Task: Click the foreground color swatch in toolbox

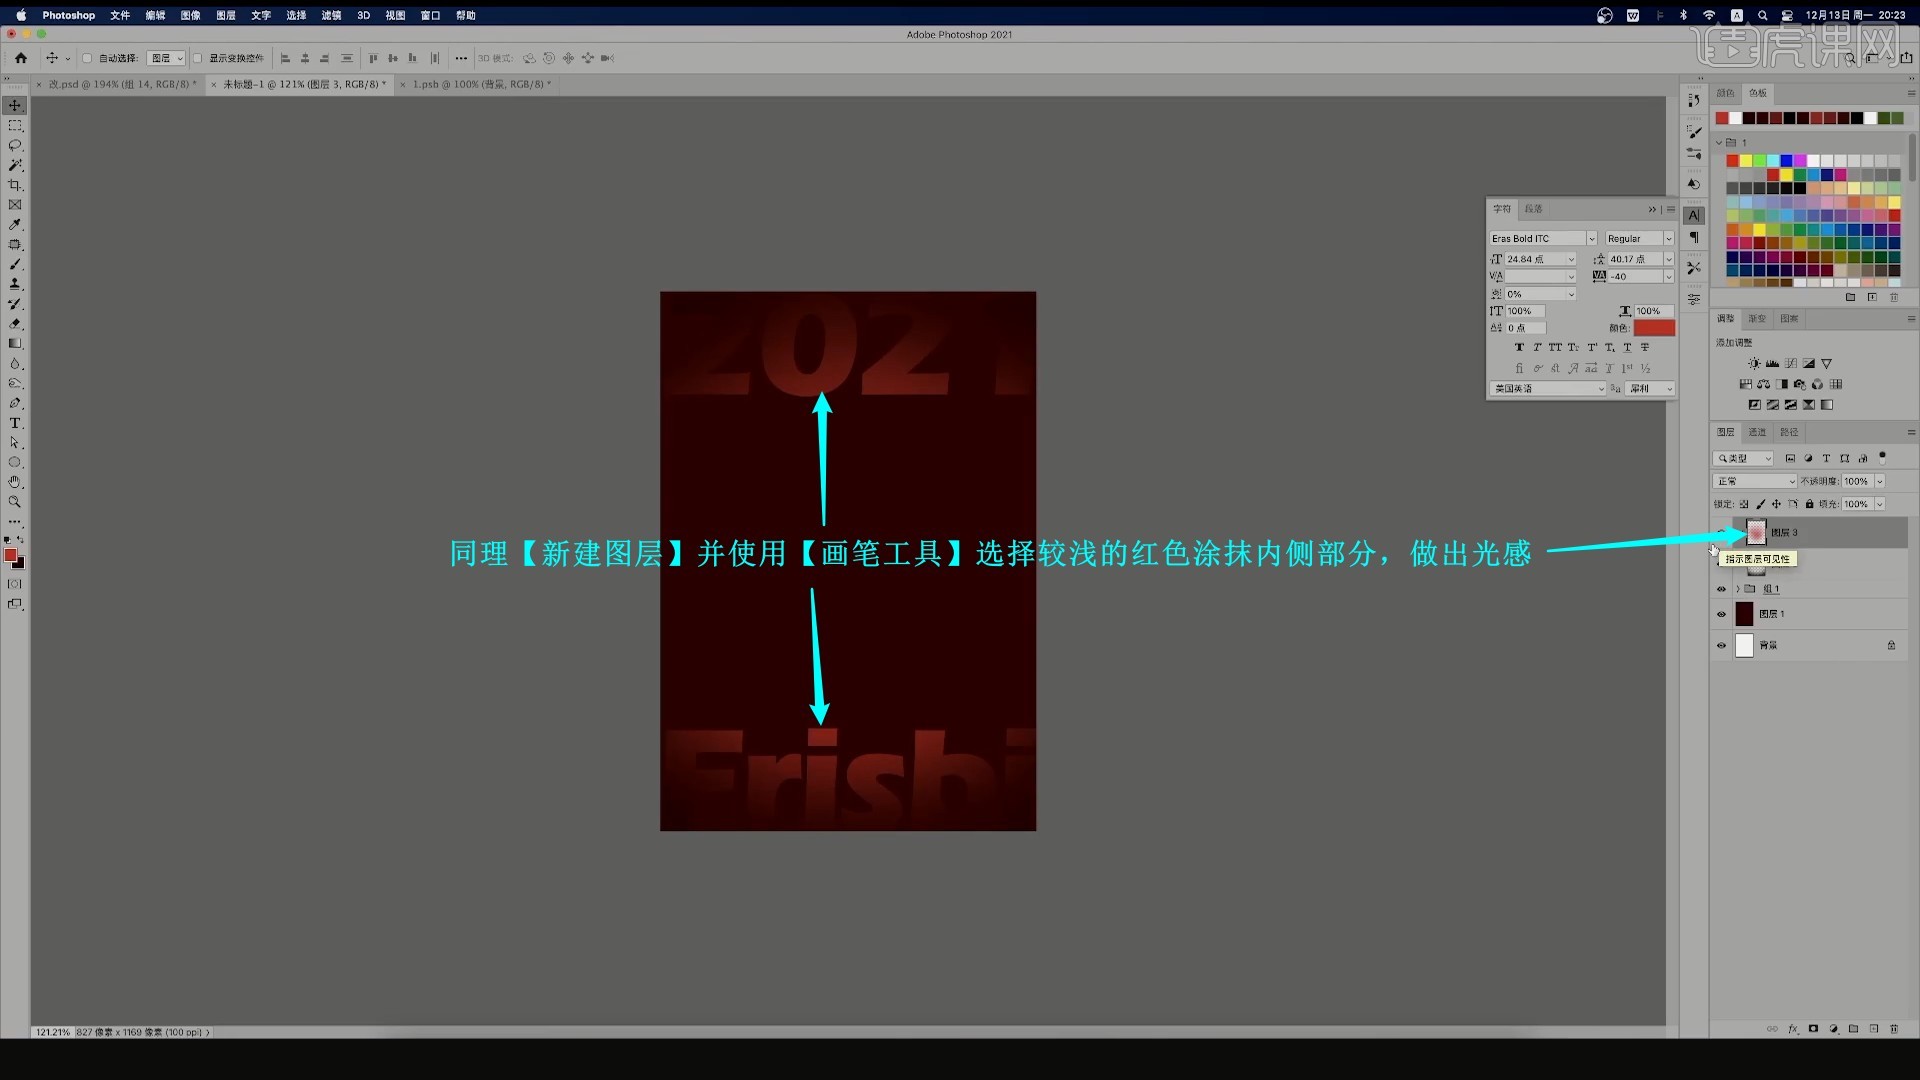Action: click(x=10, y=556)
